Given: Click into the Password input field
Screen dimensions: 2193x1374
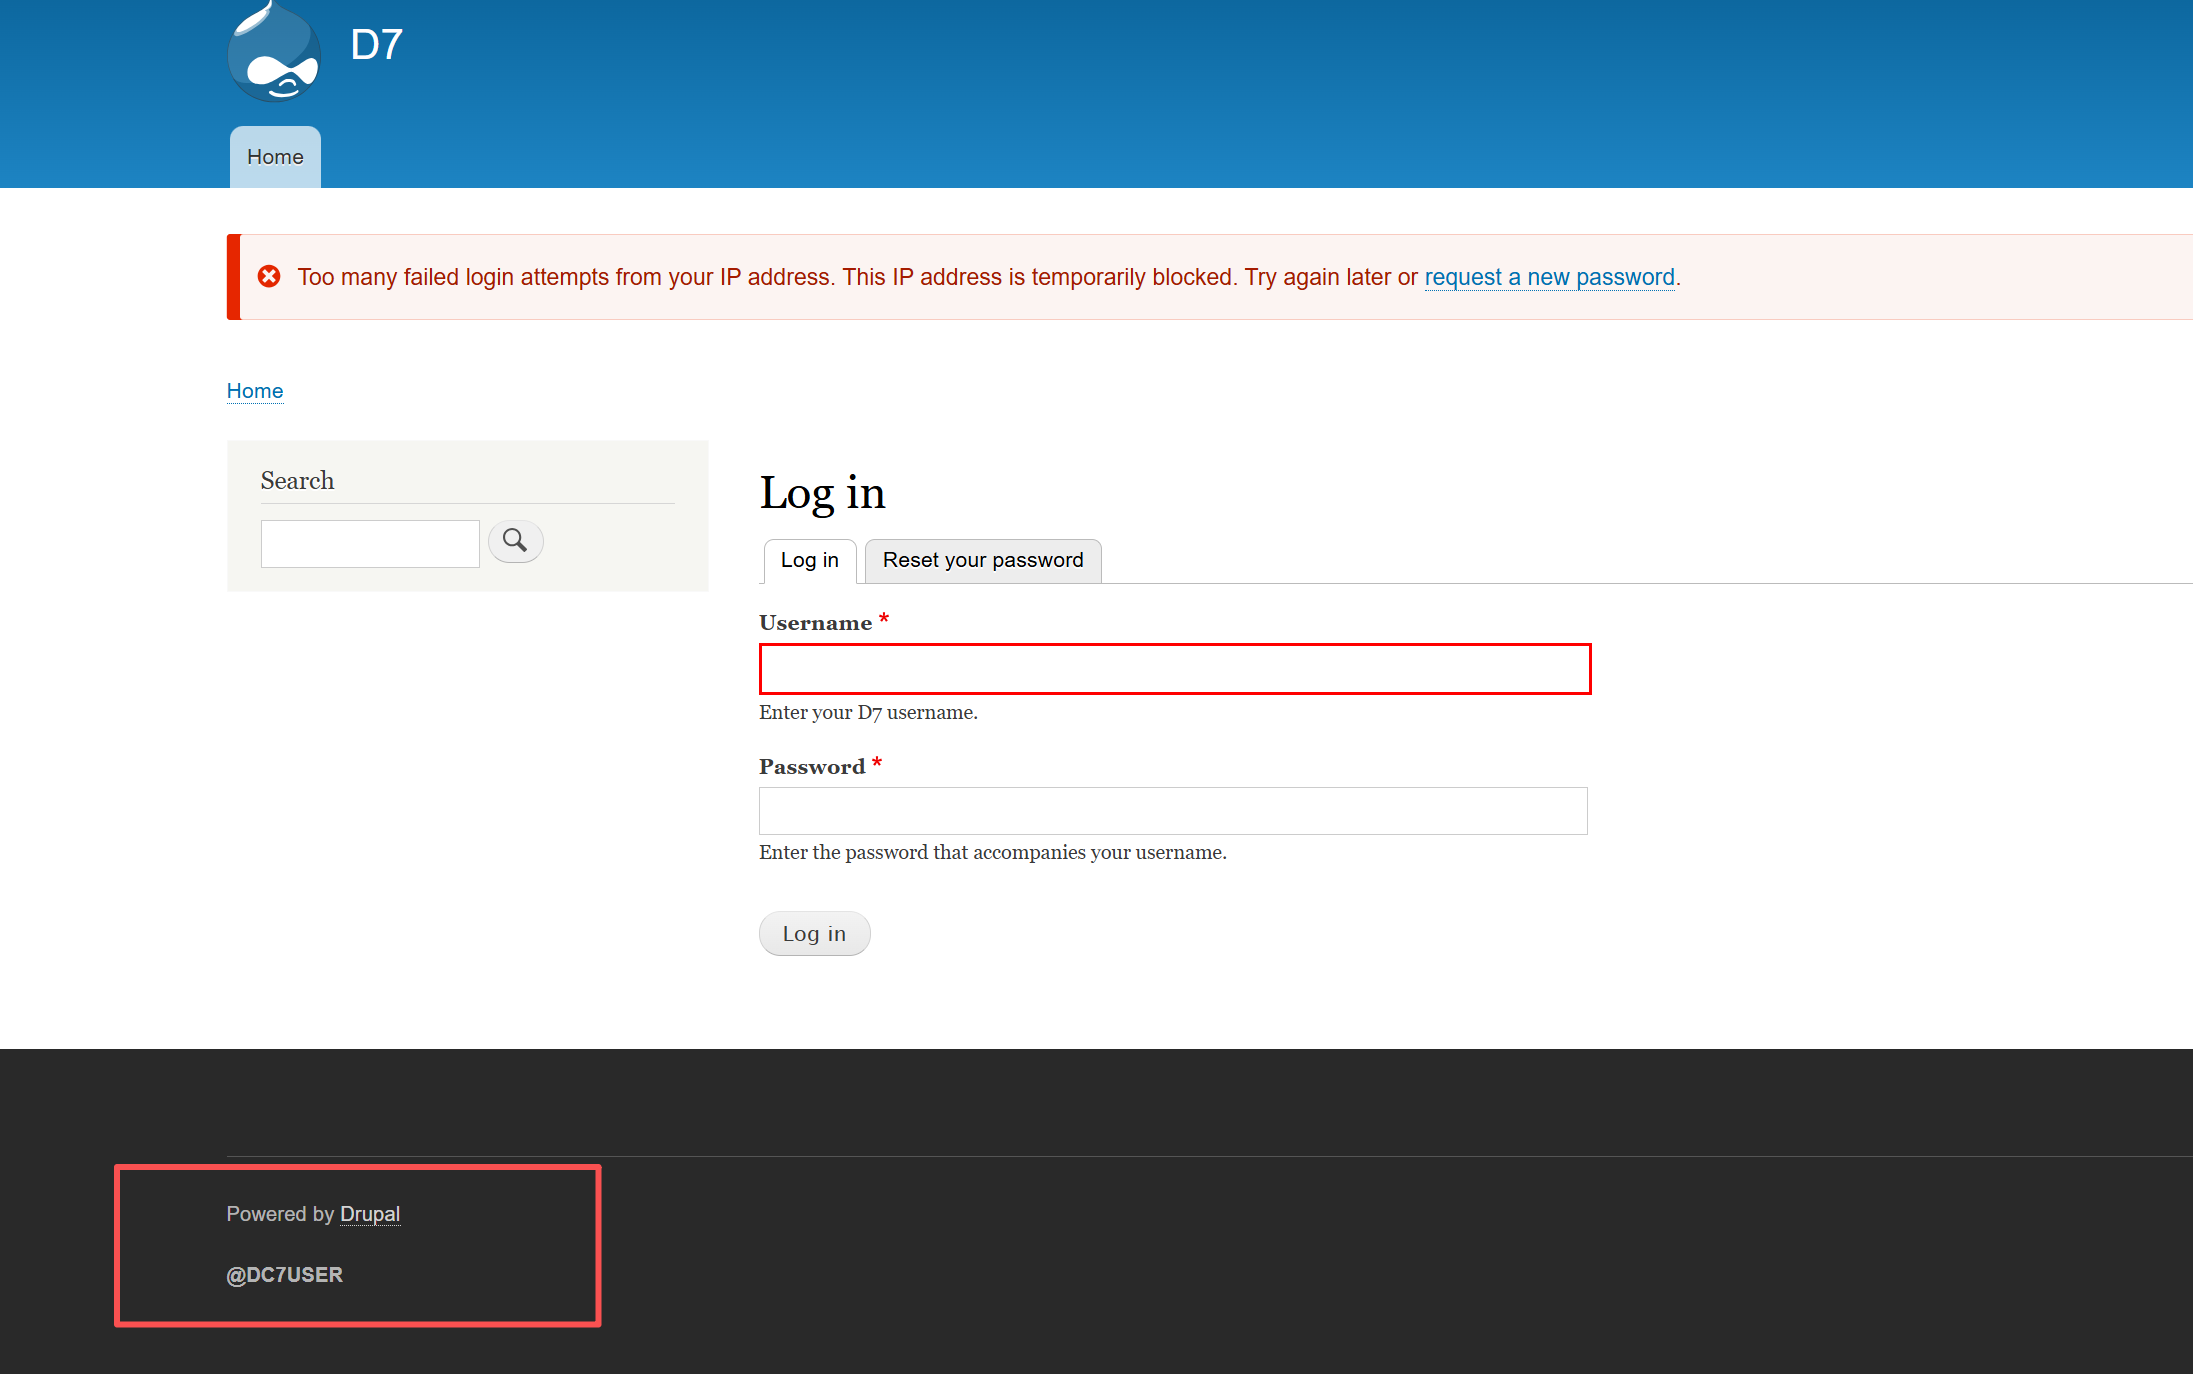Looking at the screenshot, I should pos(1172,811).
